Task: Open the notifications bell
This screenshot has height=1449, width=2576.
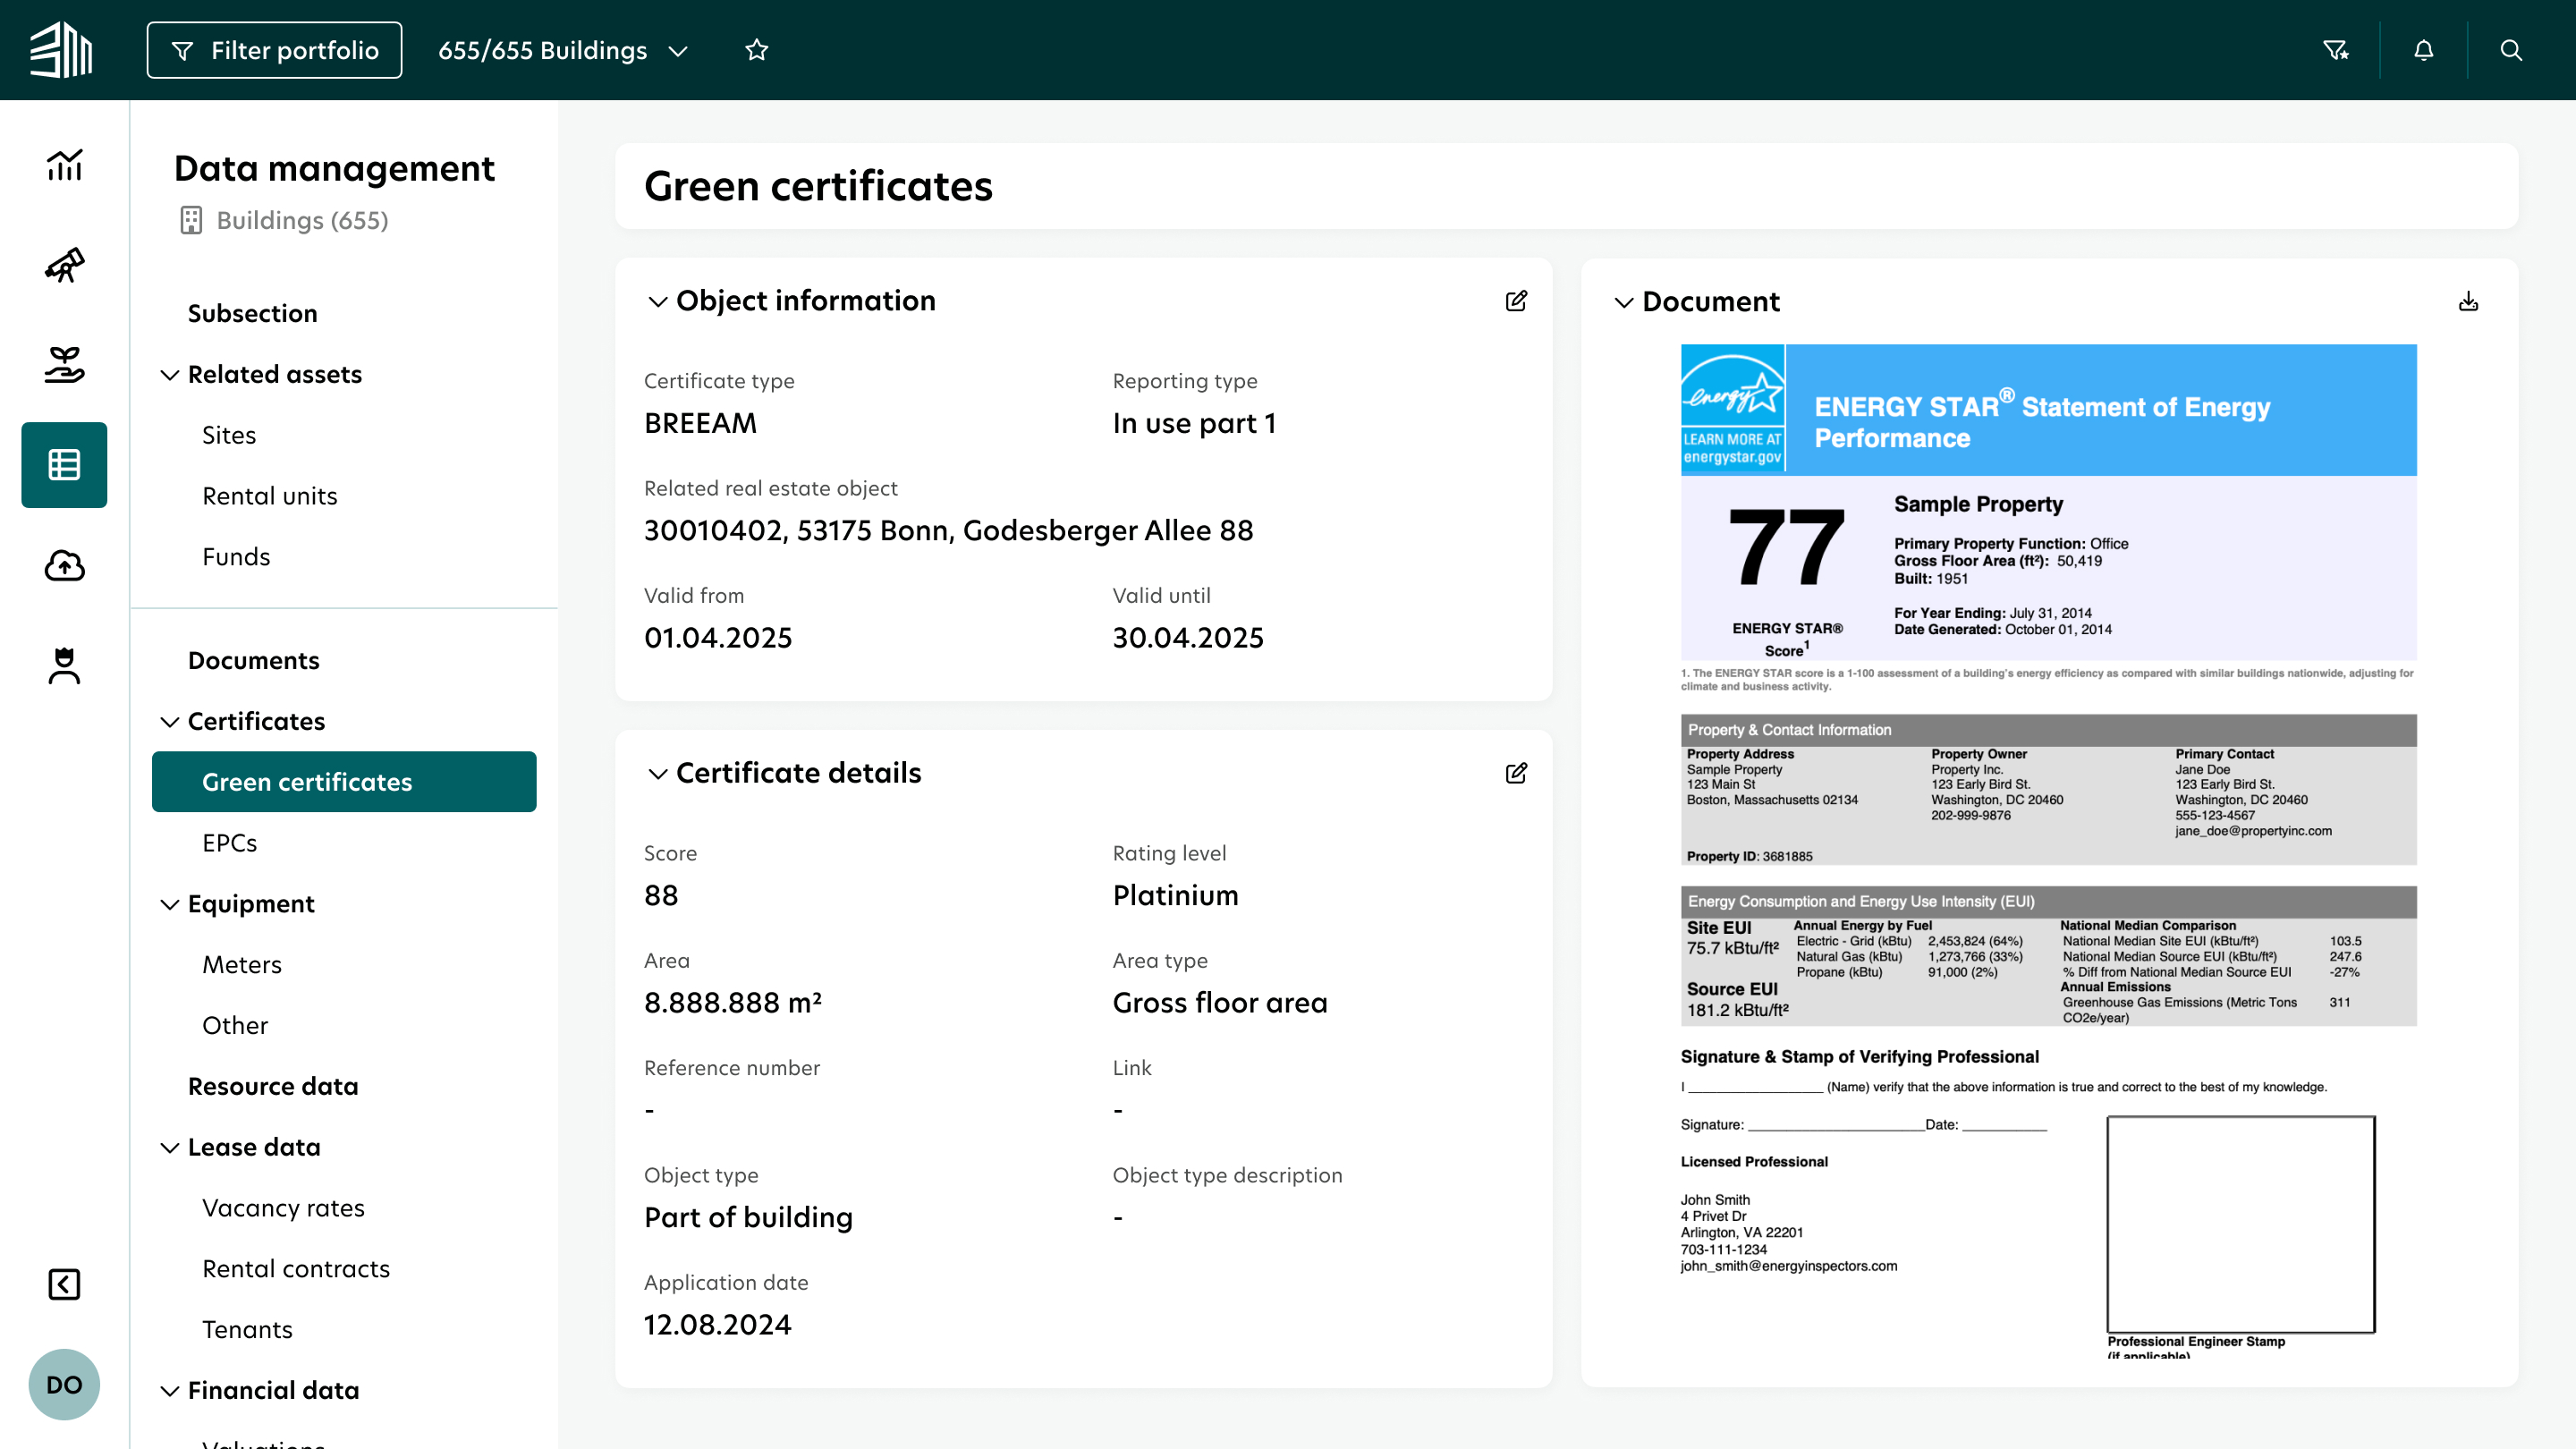Action: point(2424,50)
